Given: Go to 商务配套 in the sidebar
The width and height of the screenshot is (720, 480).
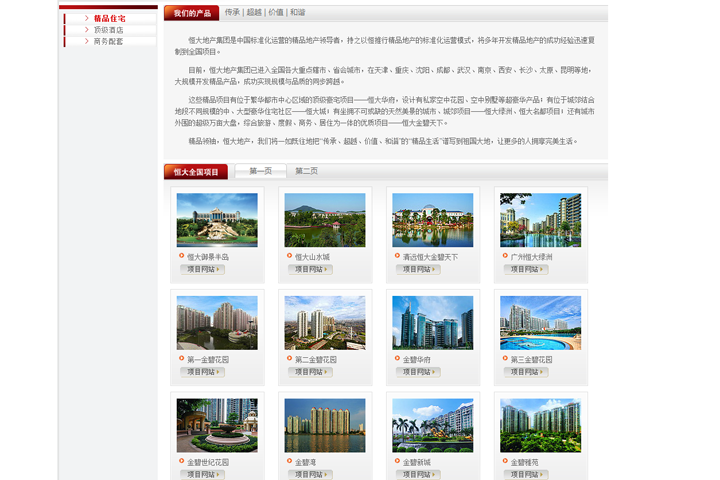Looking at the screenshot, I should click(x=109, y=42).
